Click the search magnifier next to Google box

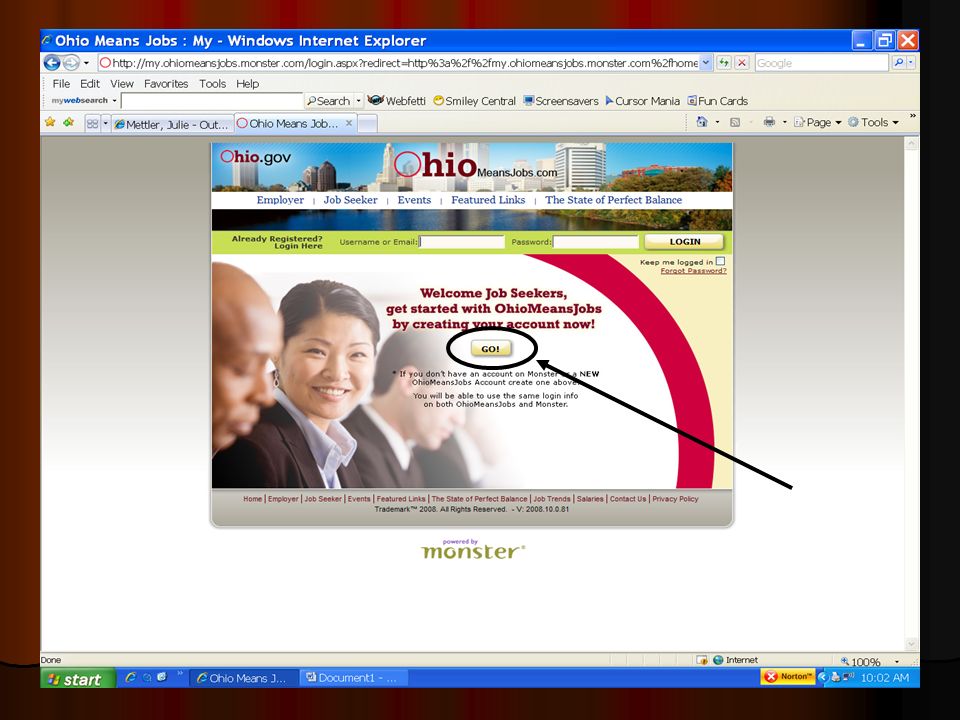[898, 62]
